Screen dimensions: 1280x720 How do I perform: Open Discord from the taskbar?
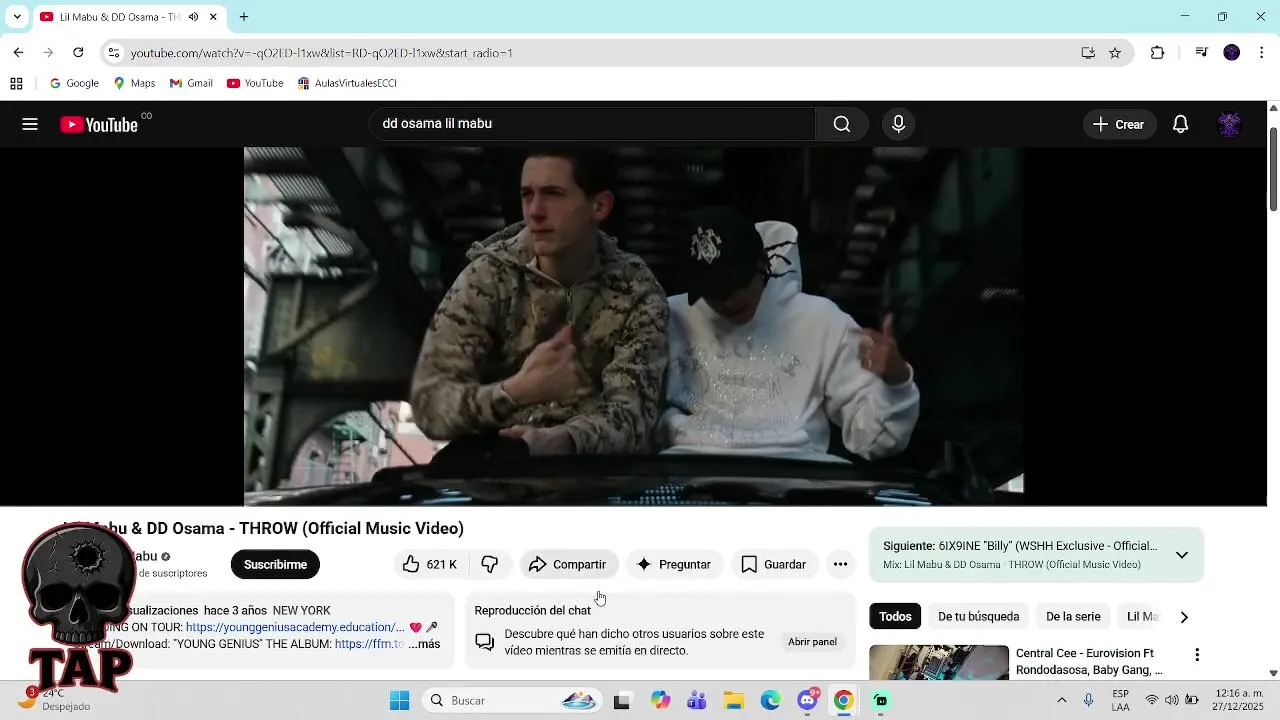[808, 701]
